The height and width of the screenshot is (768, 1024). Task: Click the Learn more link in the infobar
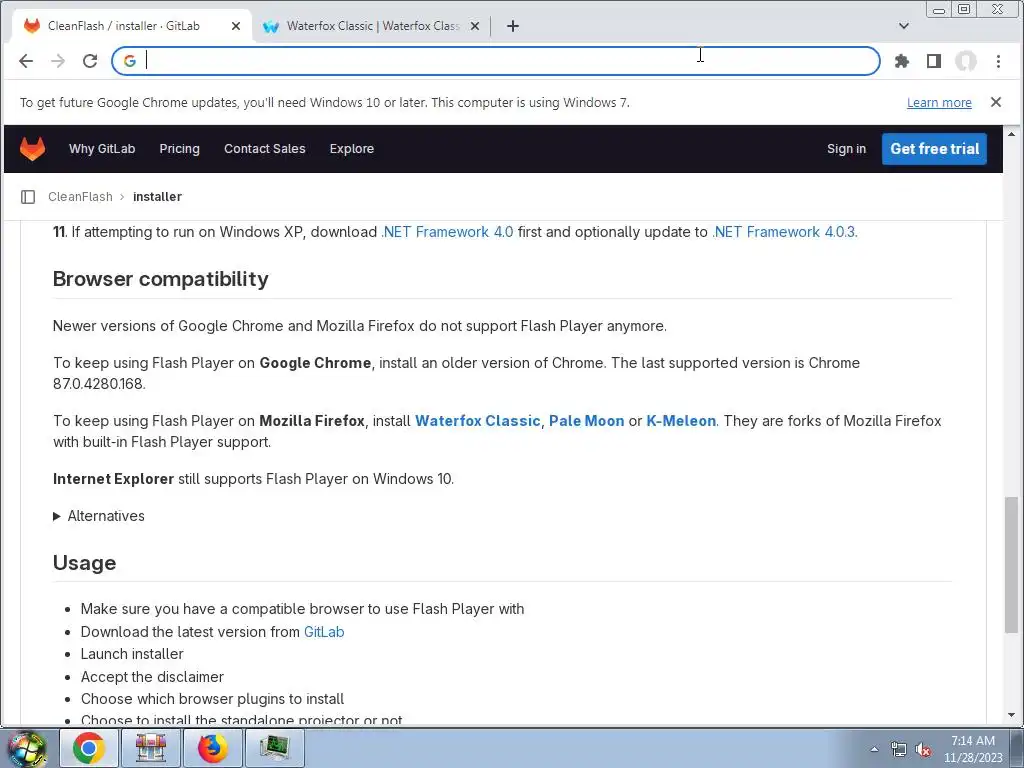point(939,103)
